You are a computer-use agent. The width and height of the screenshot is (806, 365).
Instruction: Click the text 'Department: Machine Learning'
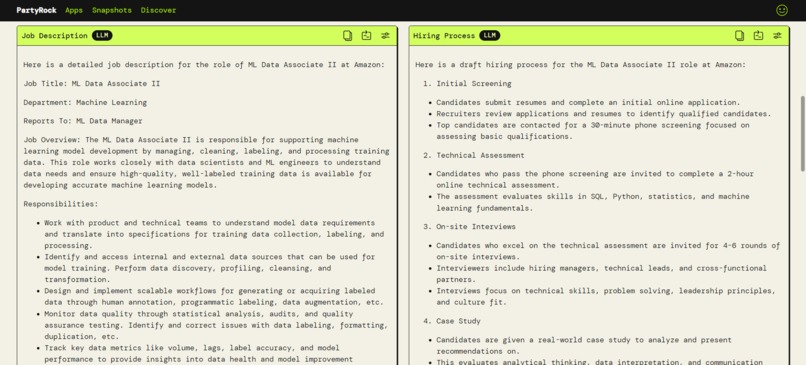(x=85, y=102)
